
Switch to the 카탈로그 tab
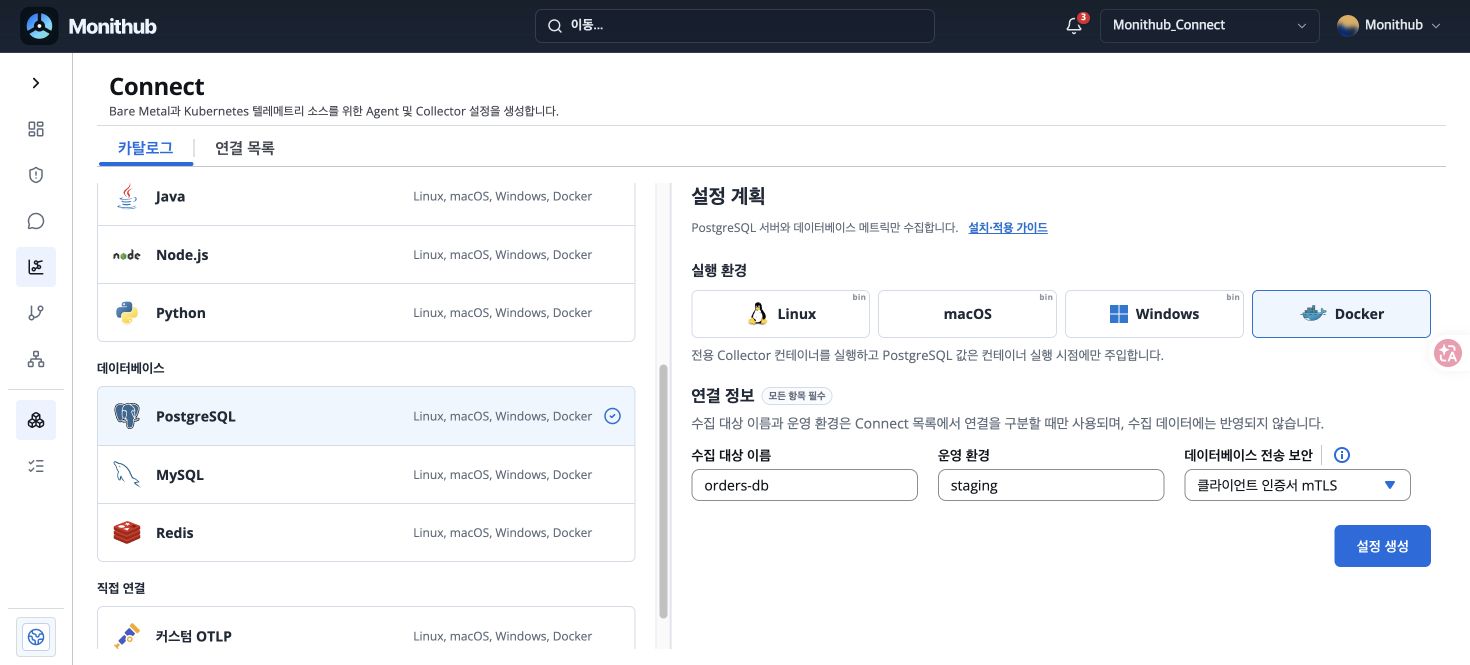point(145,148)
